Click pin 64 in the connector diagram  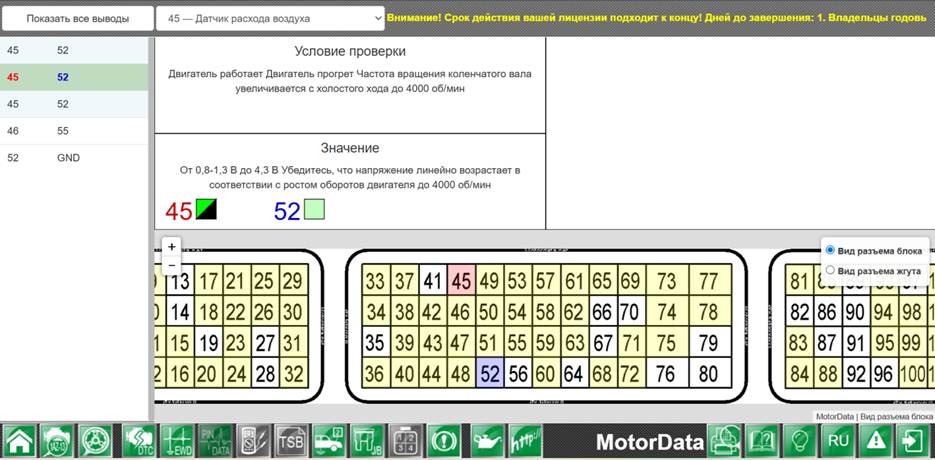575,373
